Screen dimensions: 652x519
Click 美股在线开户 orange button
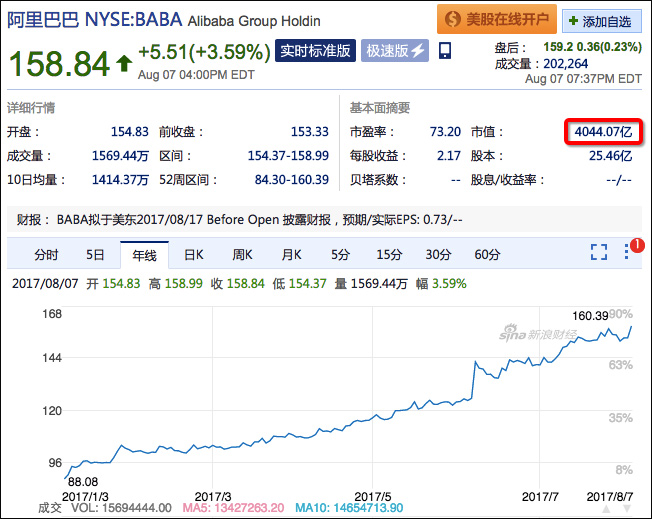pyautogui.click(x=496, y=19)
